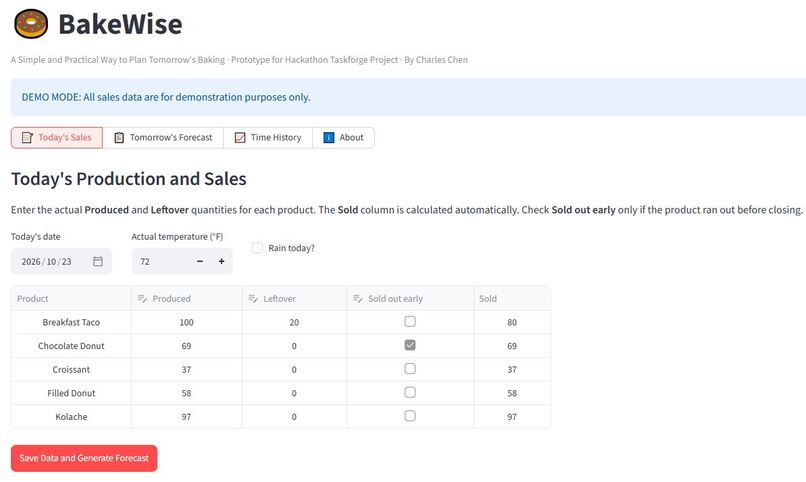Click the edit icon in Produced header

coord(142,299)
